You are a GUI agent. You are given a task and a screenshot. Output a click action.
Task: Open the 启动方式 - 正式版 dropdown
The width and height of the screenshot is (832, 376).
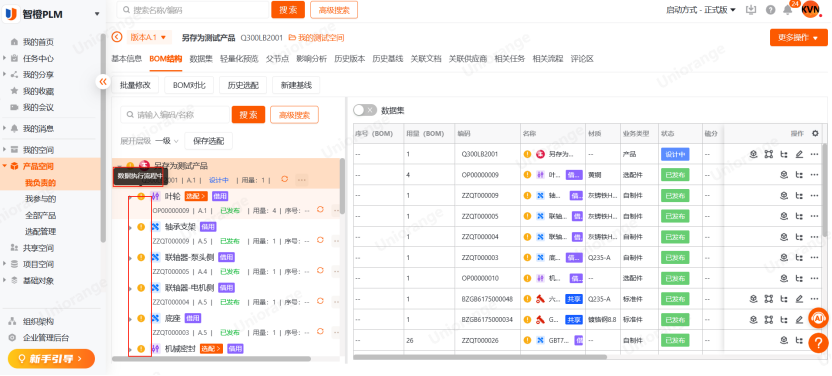click(701, 10)
